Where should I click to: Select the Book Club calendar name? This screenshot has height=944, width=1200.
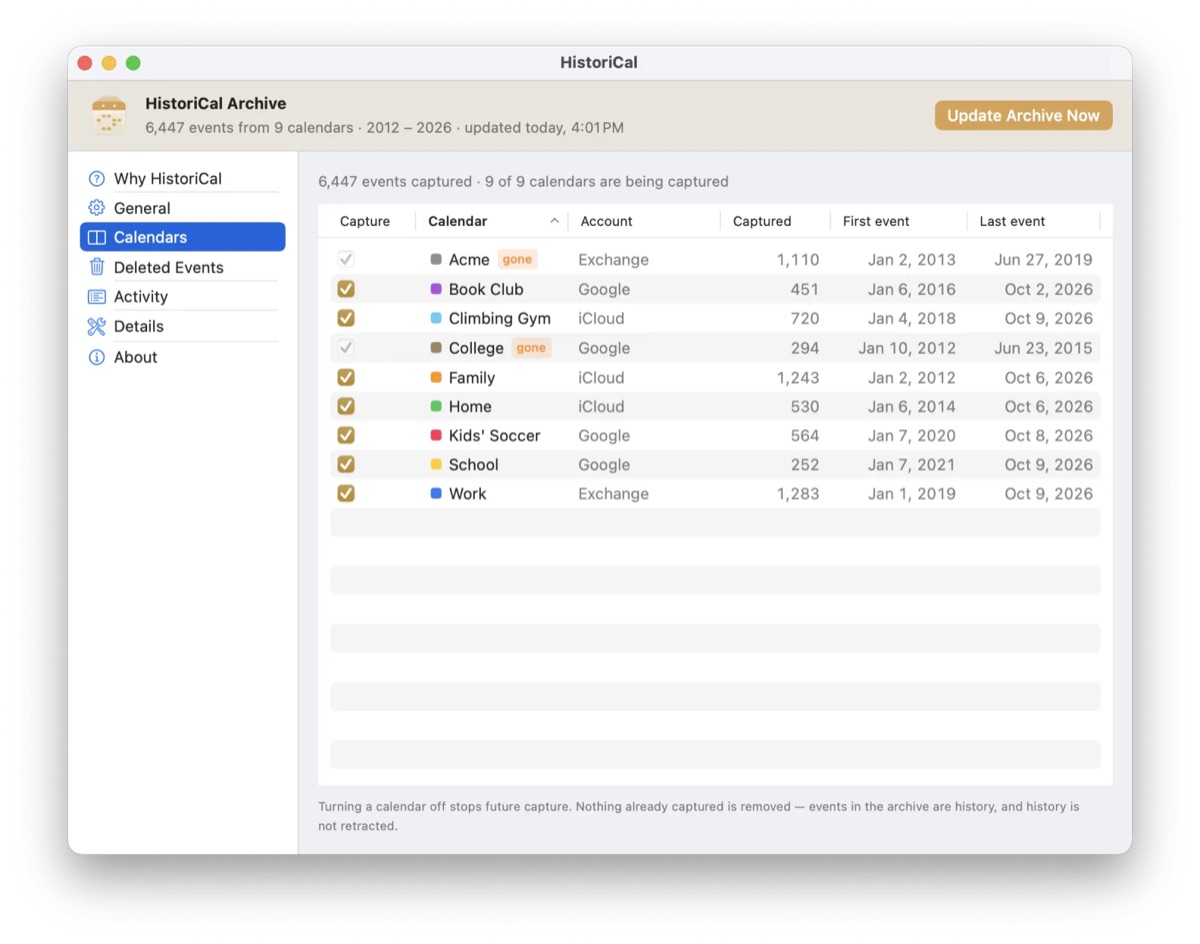[486, 289]
